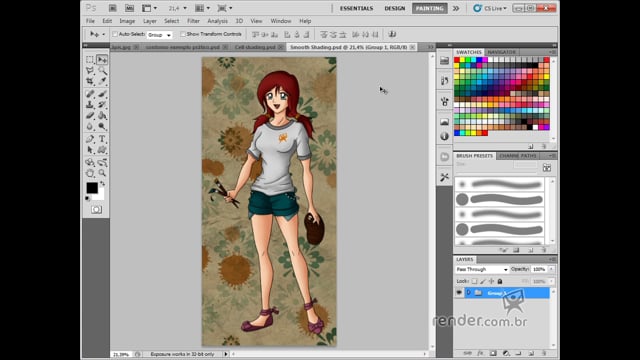Select the Eraser tool

point(90,116)
